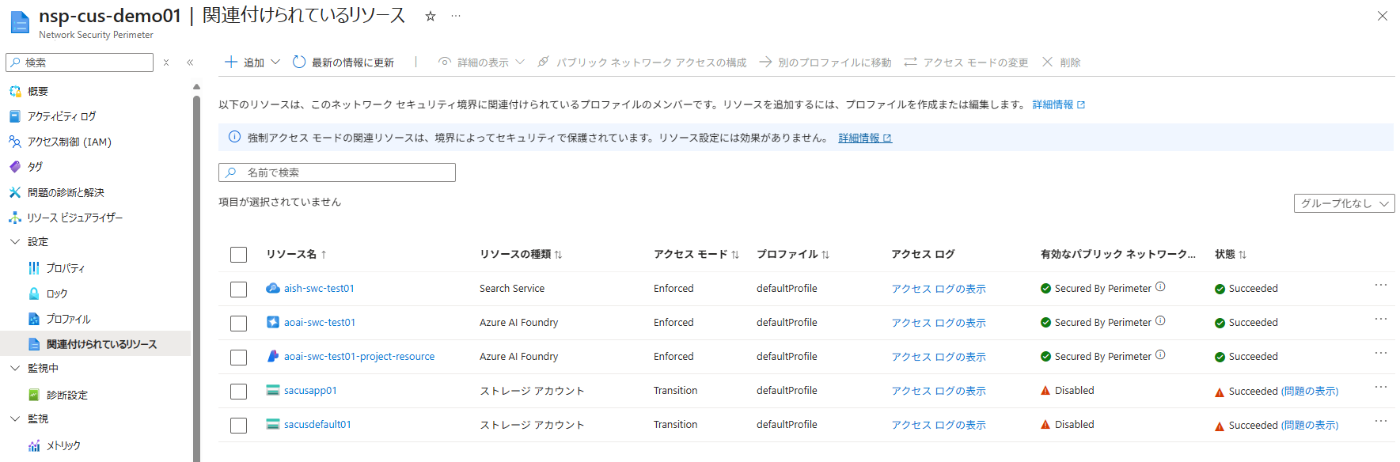The image size is (1400, 462).
Task: Show access log for aish-swc-test01
Action: [938, 289]
